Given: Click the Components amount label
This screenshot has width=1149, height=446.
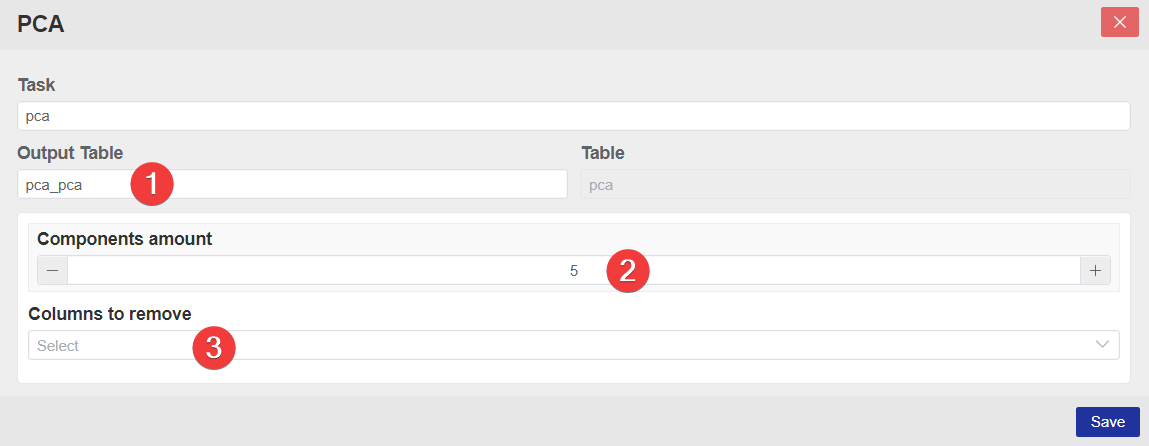Looking at the screenshot, I should pos(124,239).
